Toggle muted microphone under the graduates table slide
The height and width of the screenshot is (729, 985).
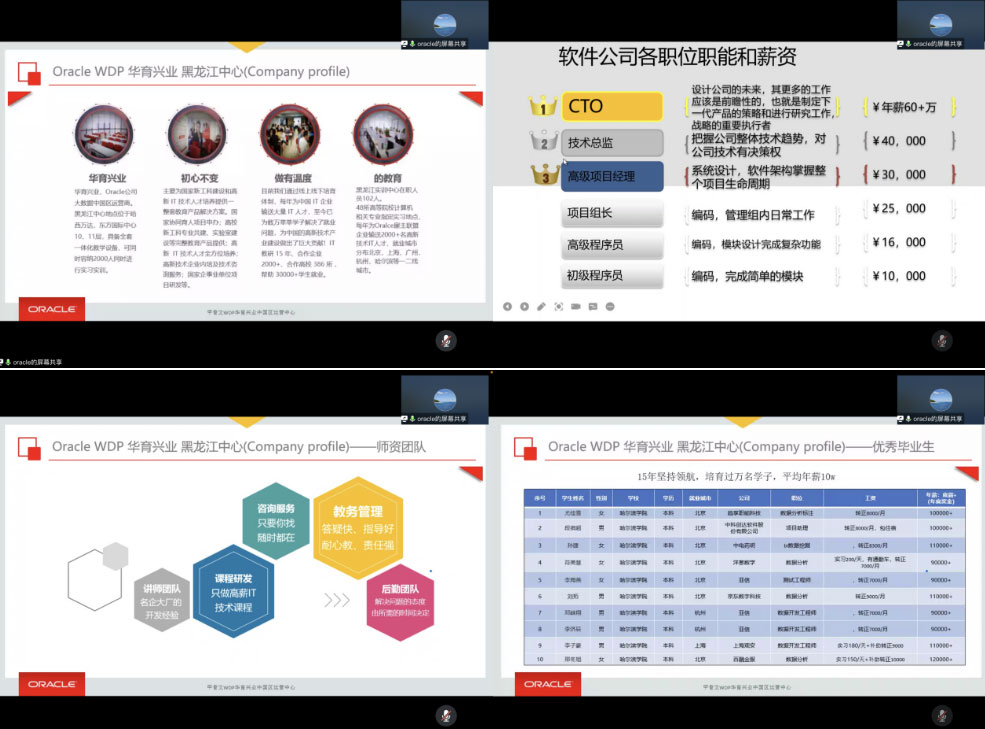(x=940, y=714)
